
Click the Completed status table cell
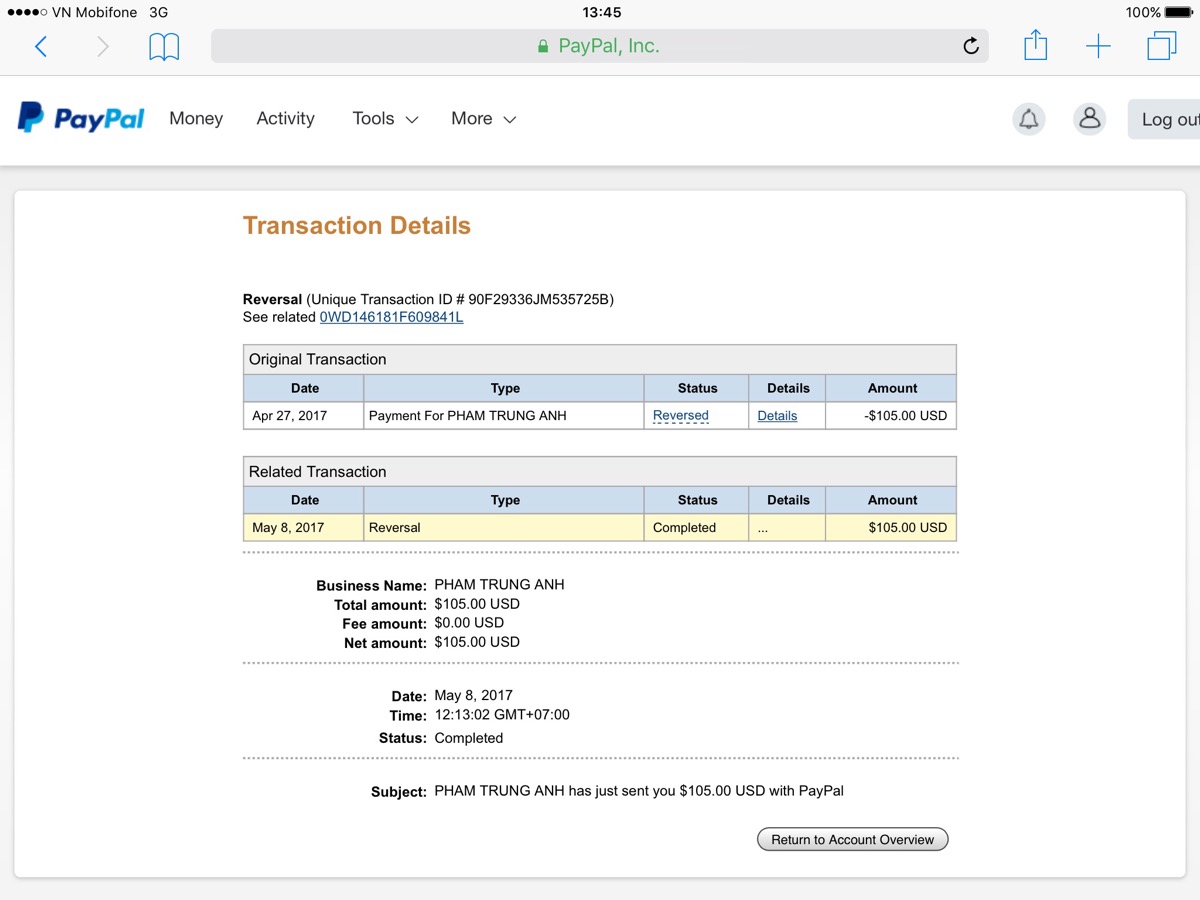coord(696,527)
